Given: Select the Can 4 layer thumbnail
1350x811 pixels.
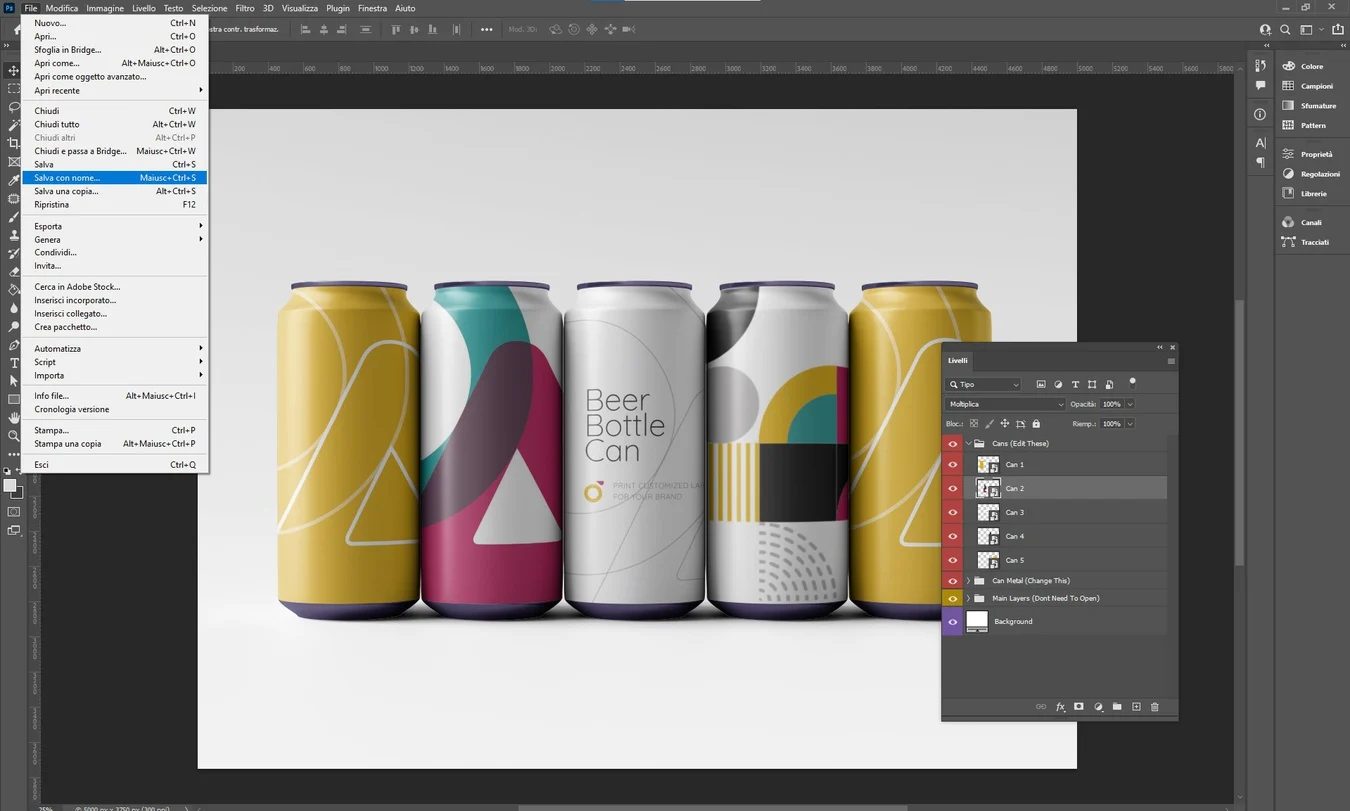Looking at the screenshot, I should 988,536.
